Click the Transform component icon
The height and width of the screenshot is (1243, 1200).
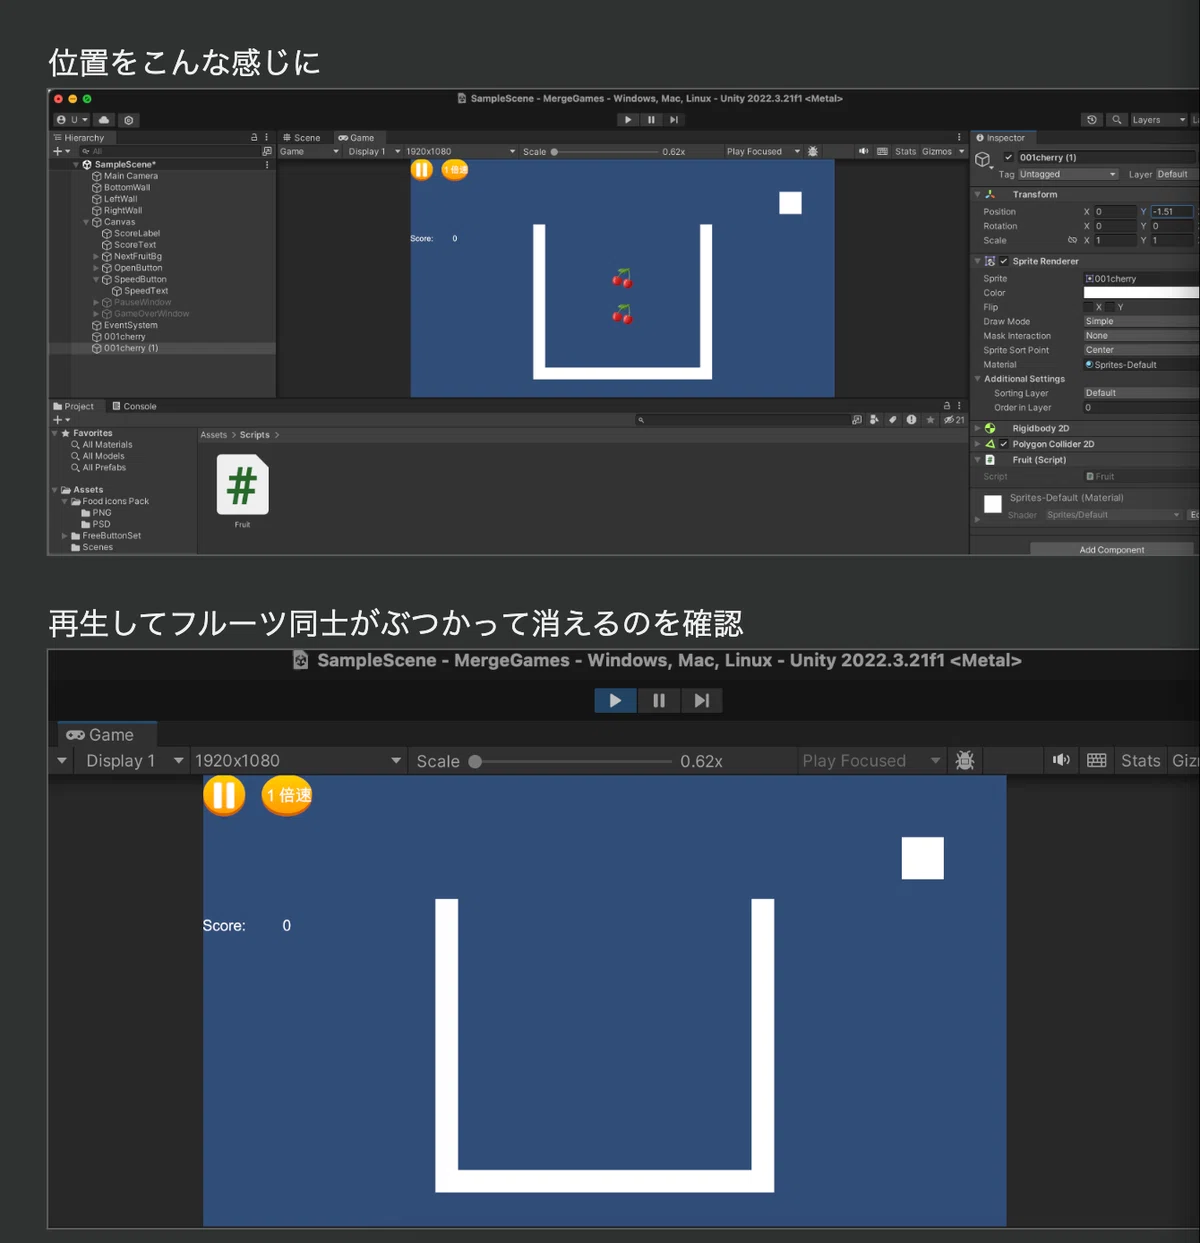click(990, 195)
